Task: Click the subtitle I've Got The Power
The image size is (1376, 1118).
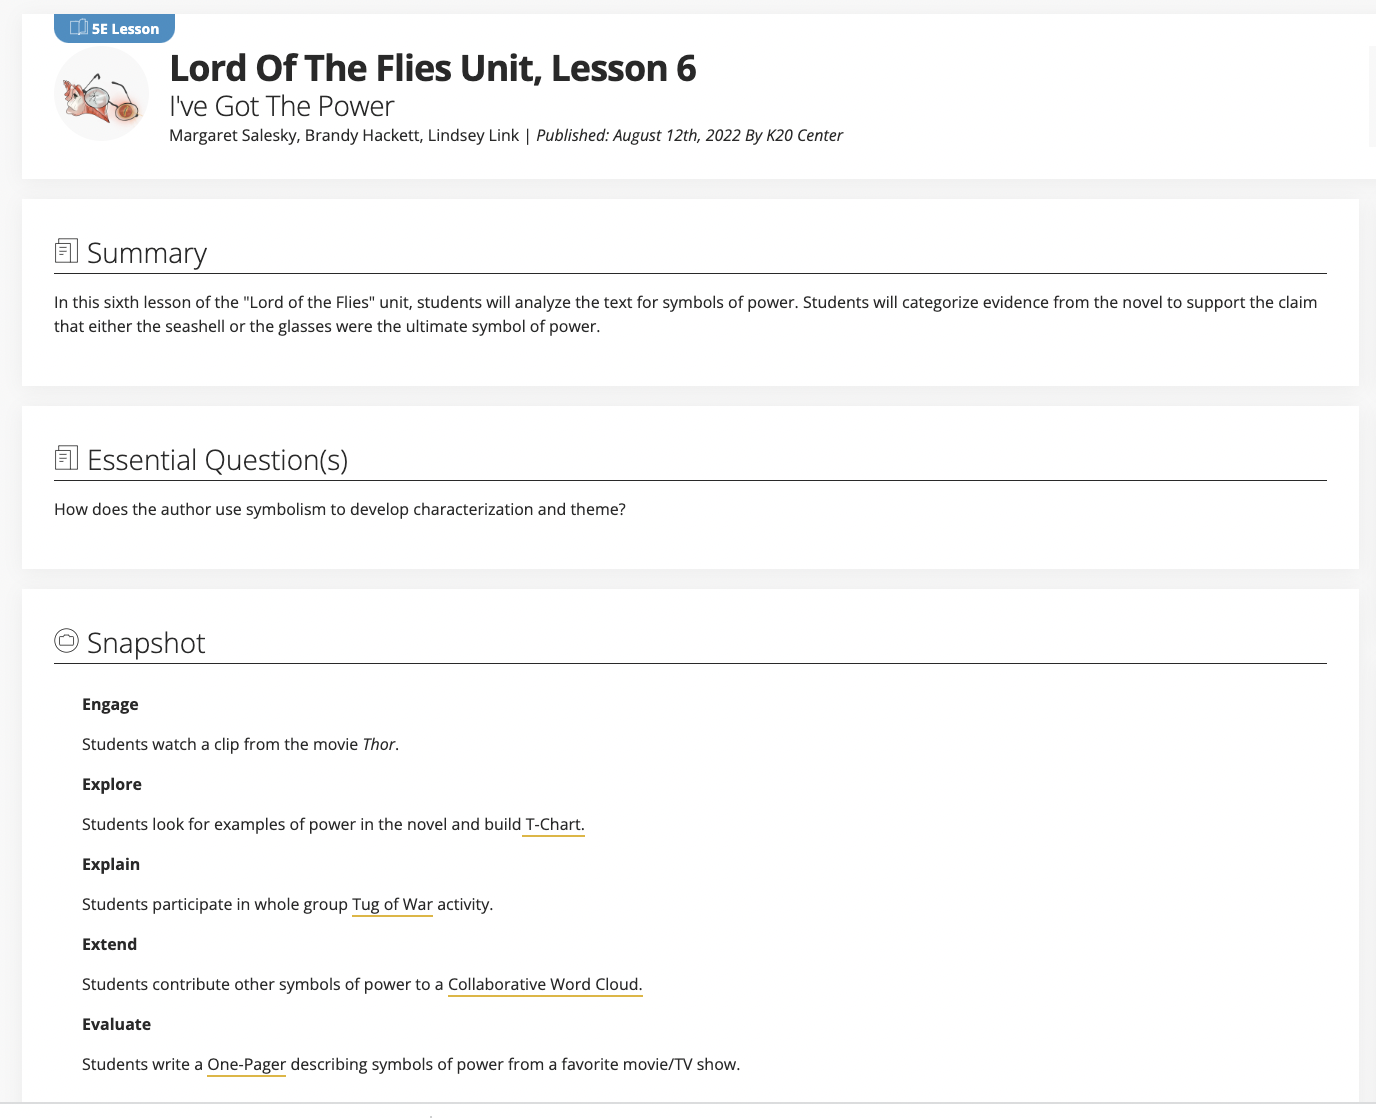Action: coord(282,105)
